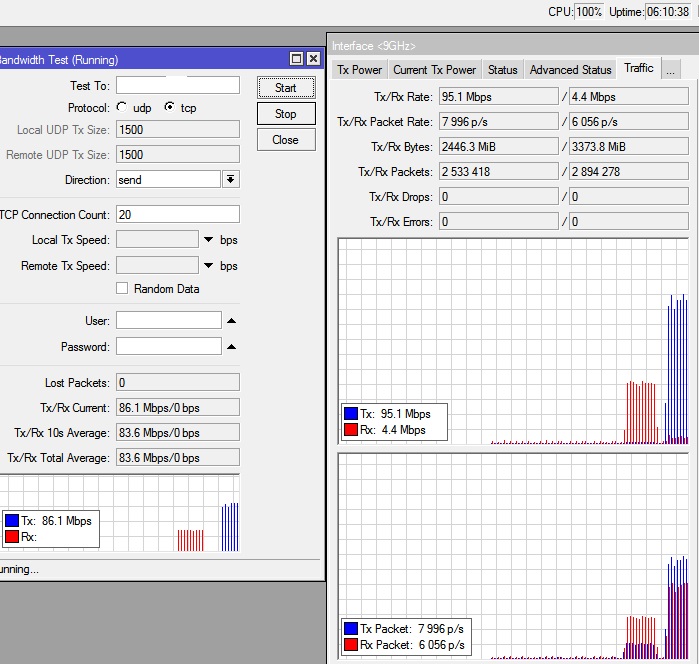Click the Start button

pyautogui.click(x=286, y=87)
